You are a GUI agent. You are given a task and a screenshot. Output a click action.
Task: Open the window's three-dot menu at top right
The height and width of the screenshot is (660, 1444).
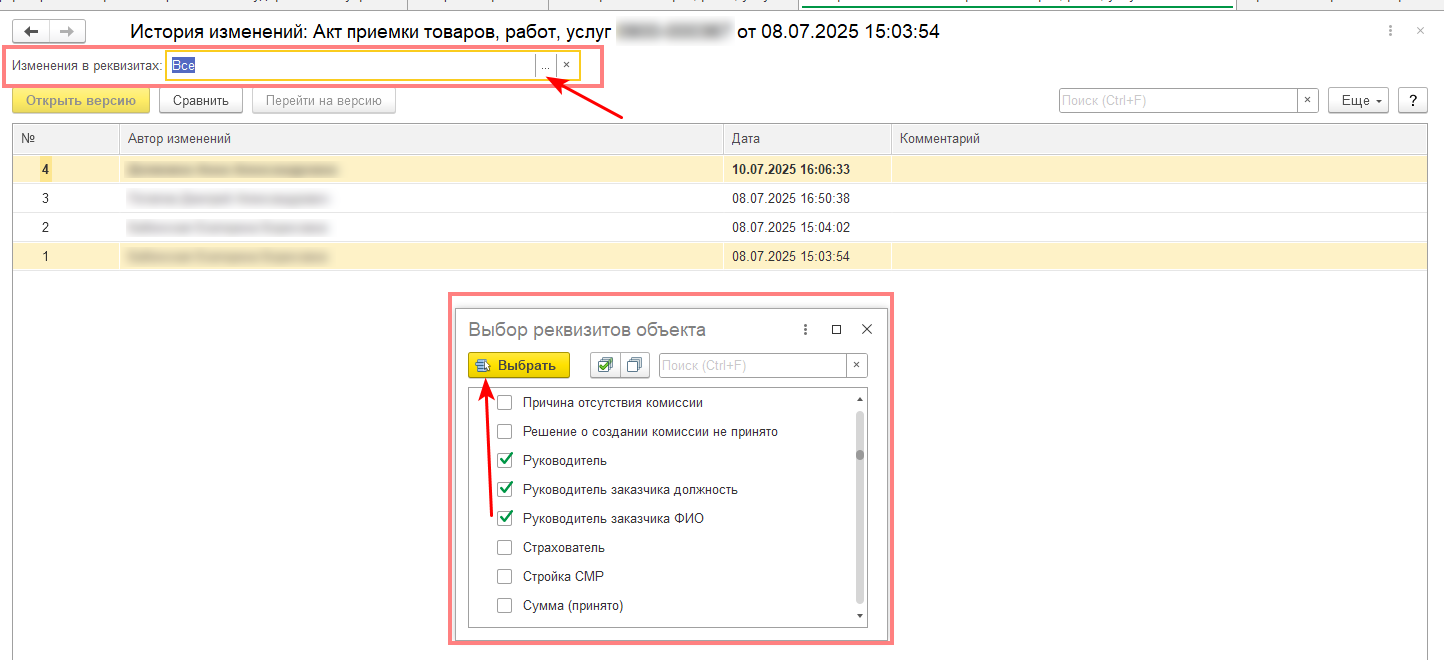click(1391, 31)
